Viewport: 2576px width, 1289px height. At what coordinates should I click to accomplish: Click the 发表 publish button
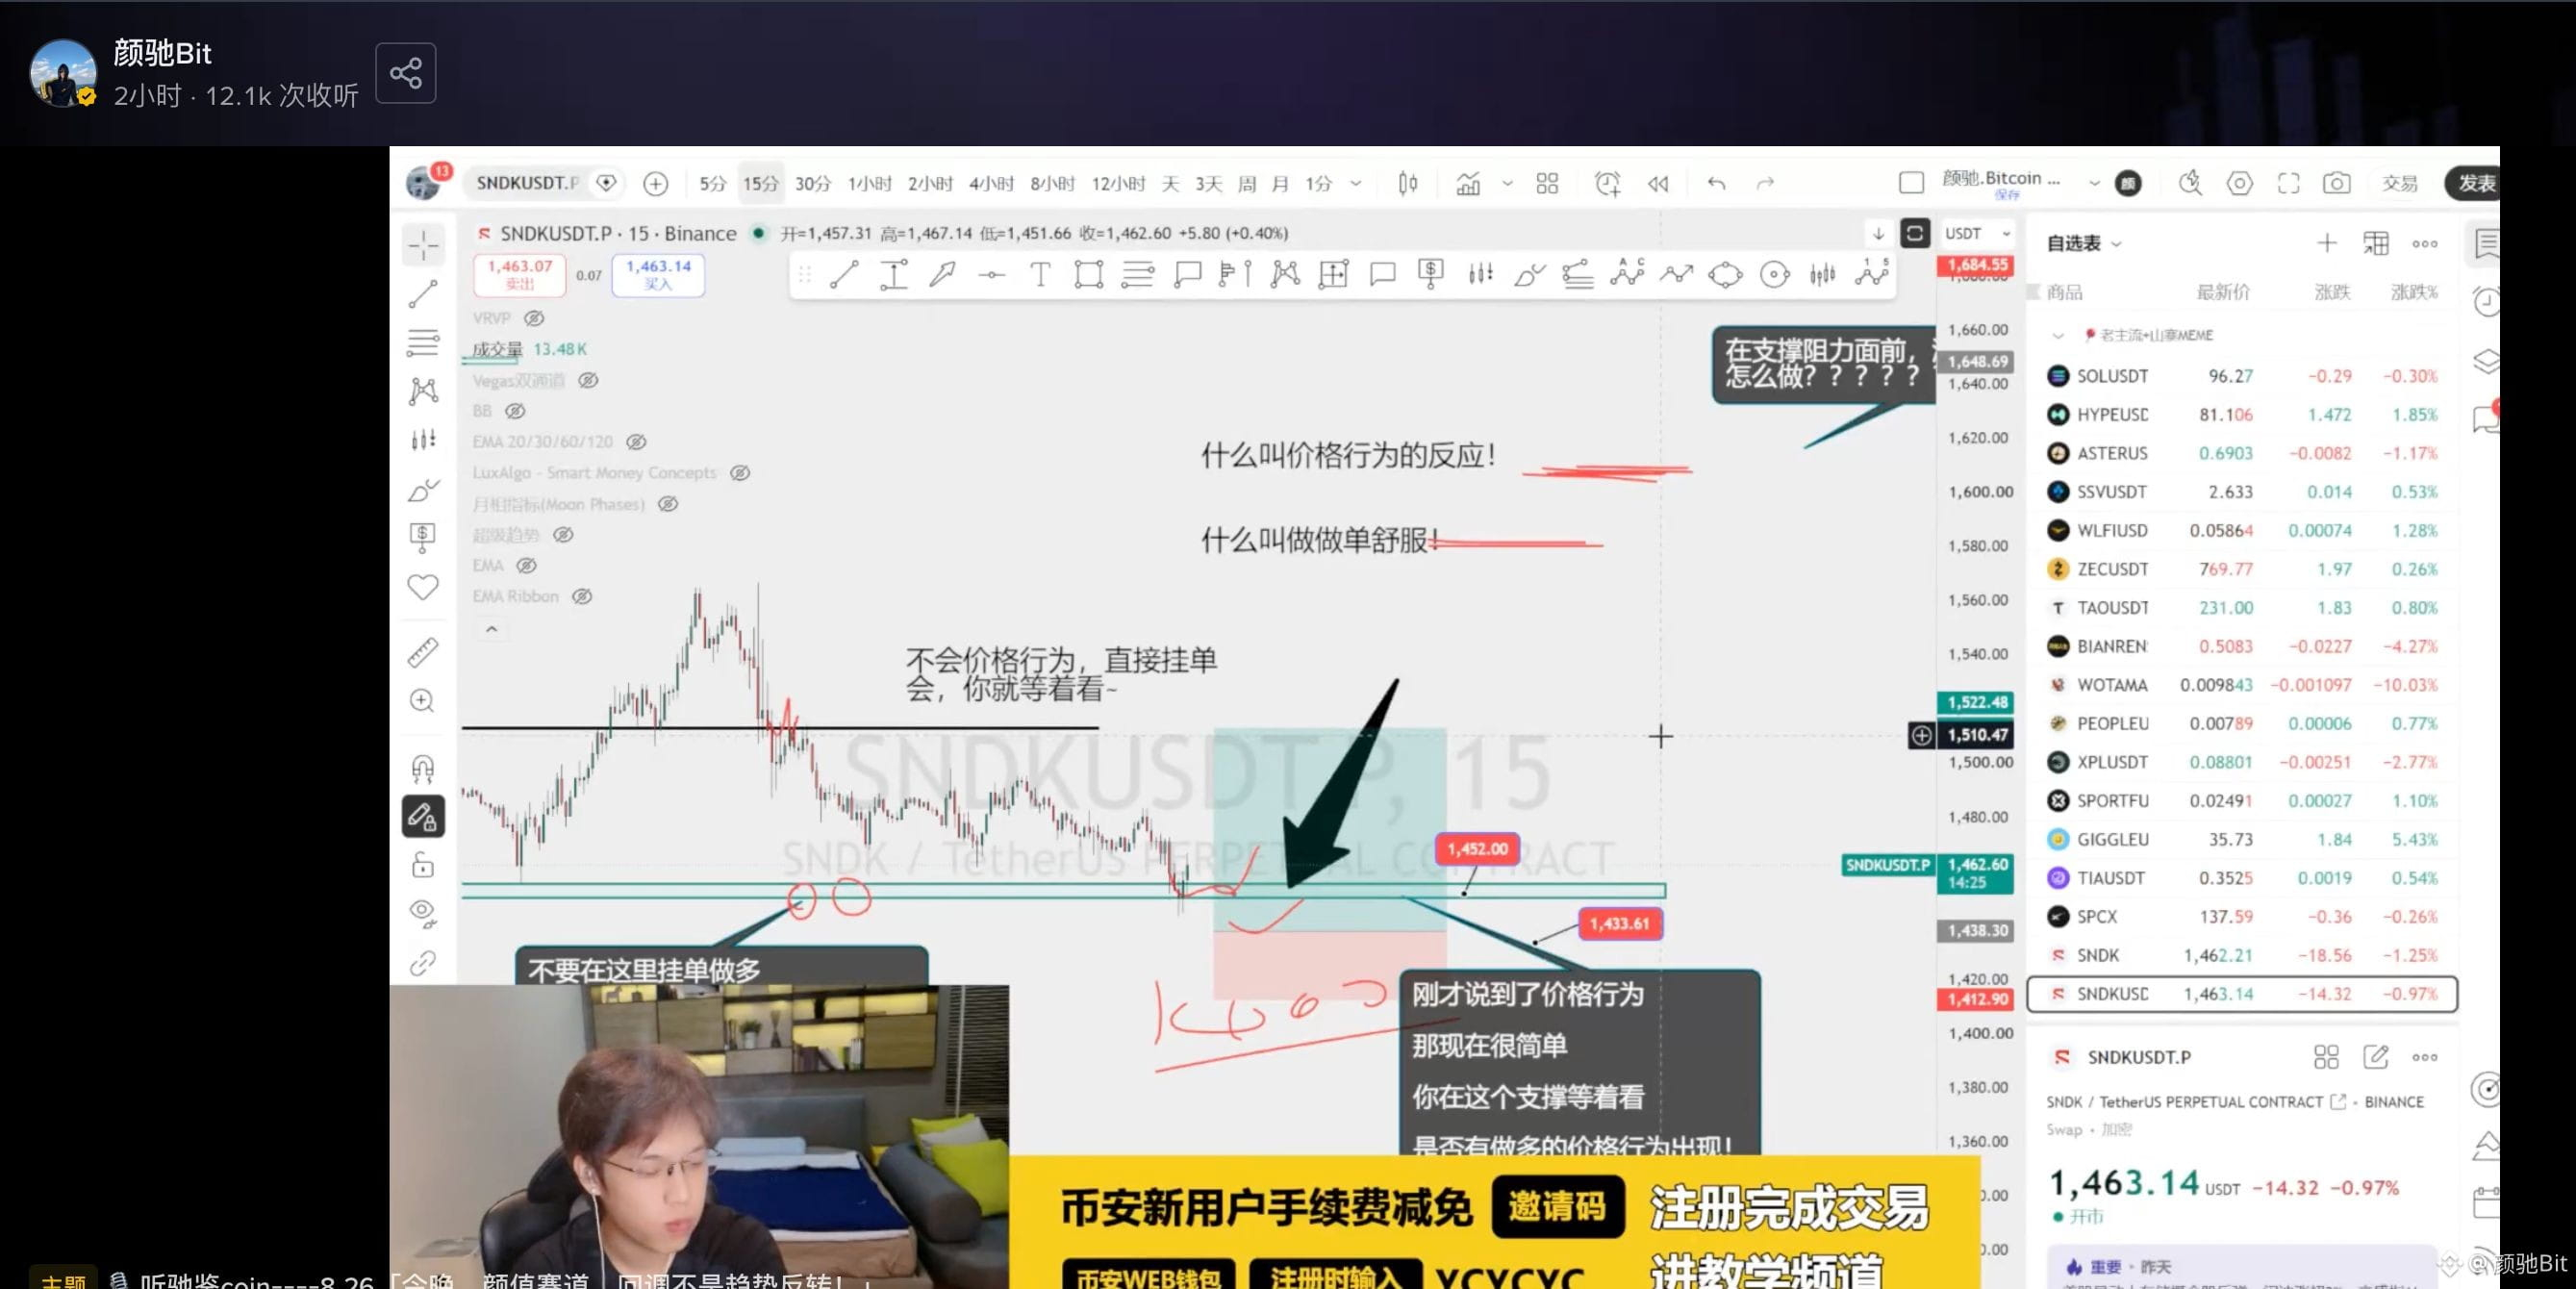point(2475,183)
